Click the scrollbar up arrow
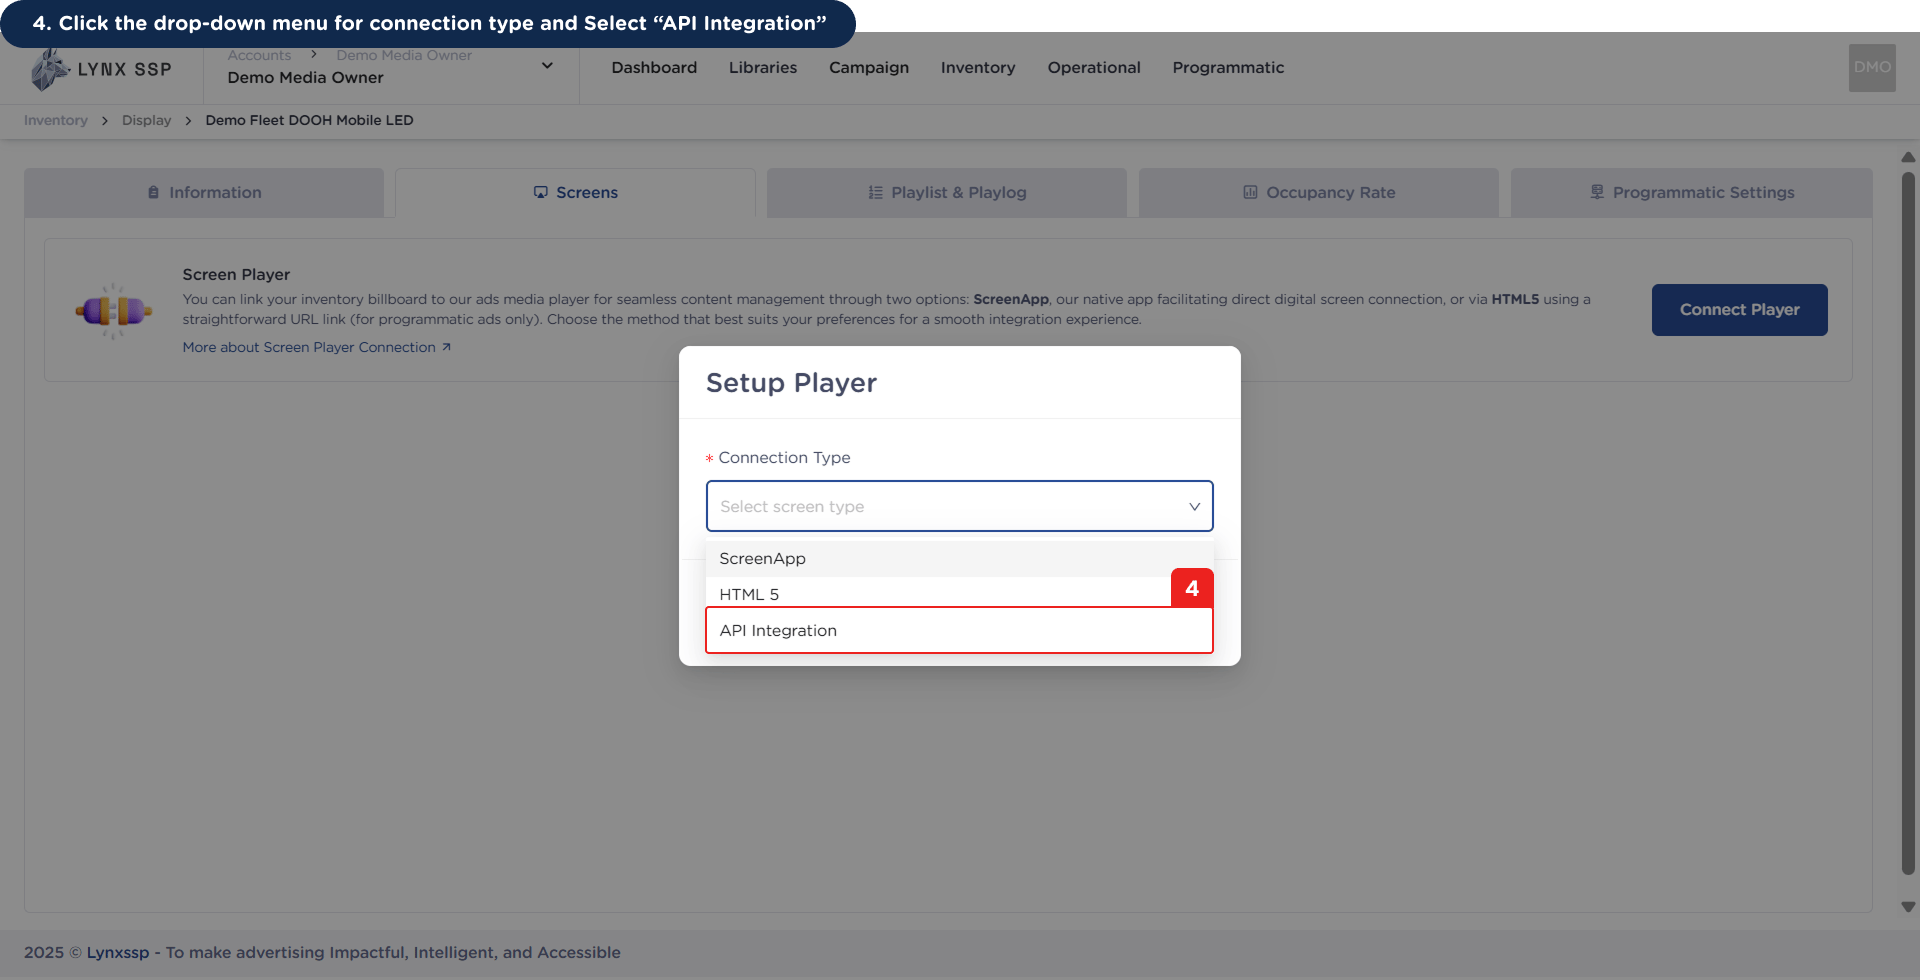This screenshot has height=980, width=1920. pos(1908,157)
